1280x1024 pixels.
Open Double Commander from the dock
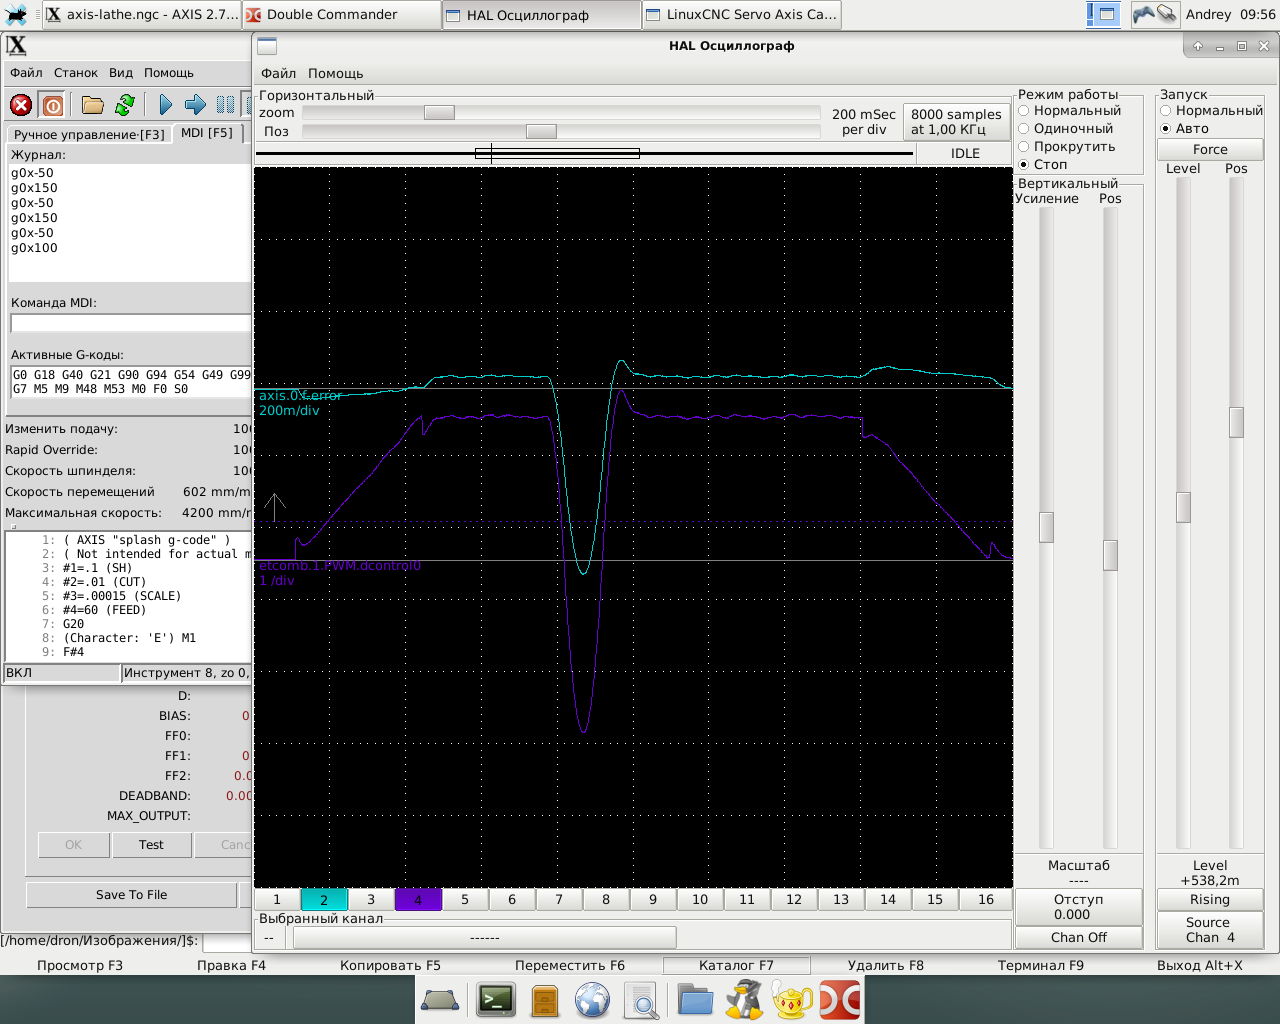pos(840,1000)
